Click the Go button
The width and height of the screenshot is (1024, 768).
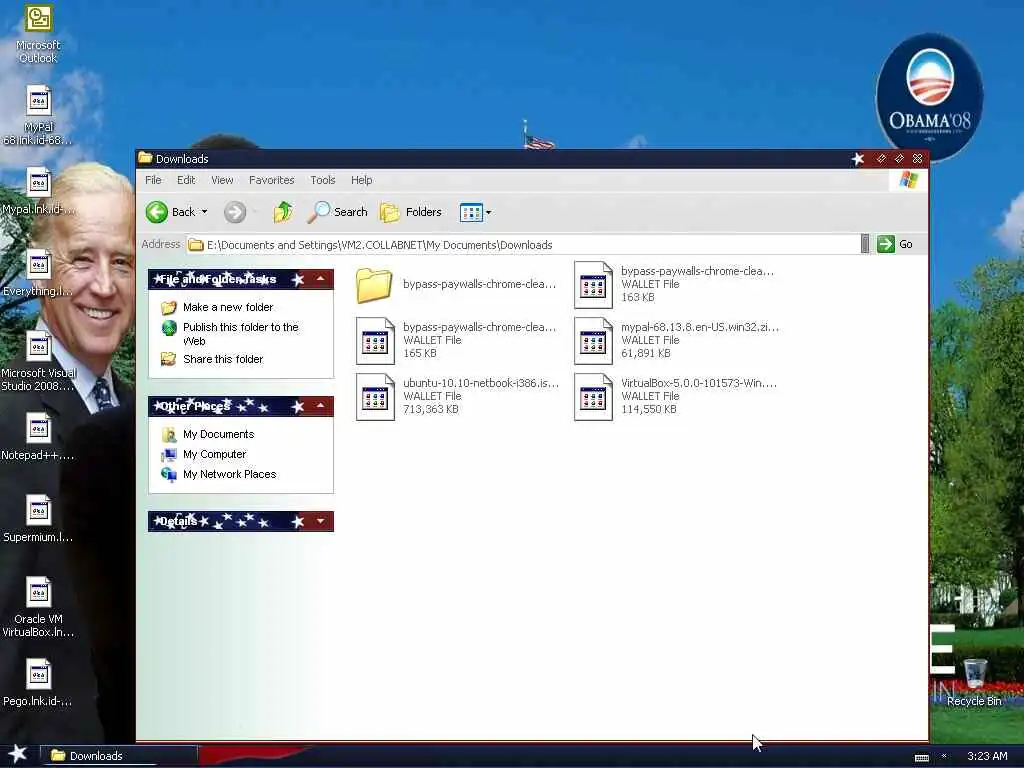point(895,244)
